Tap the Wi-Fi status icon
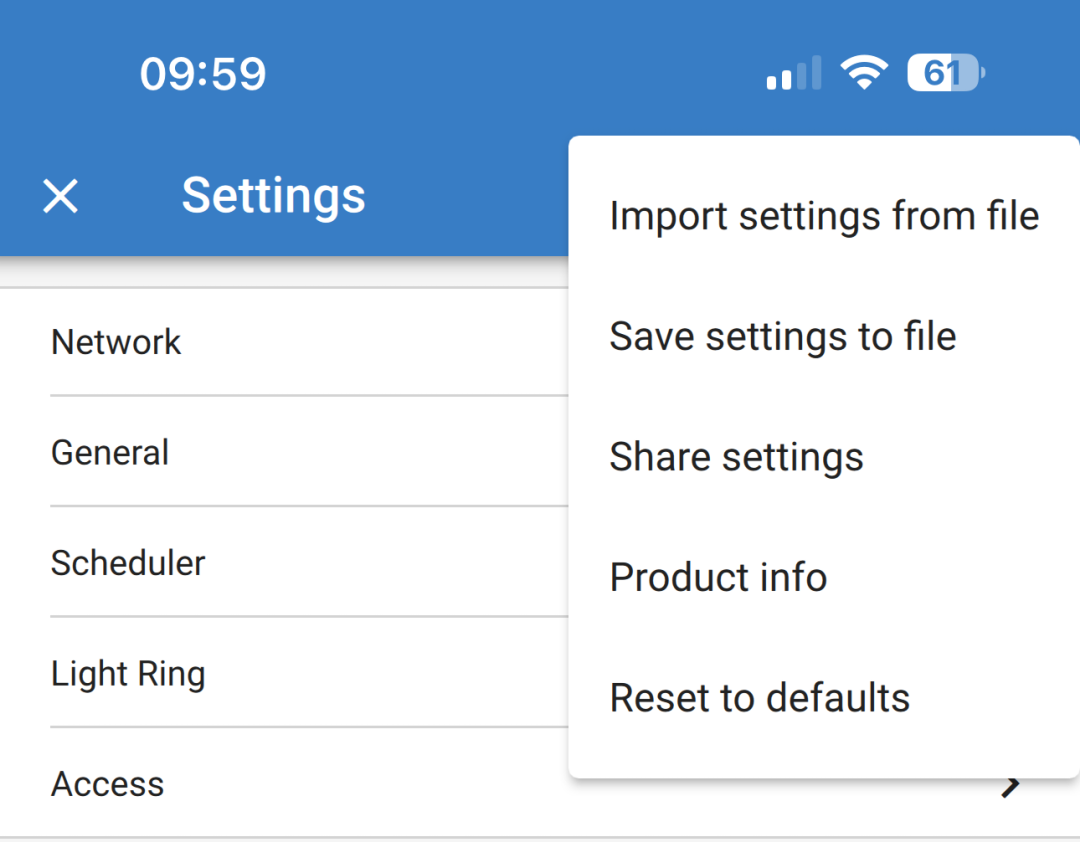The width and height of the screenshot is (1080, 842). [x=864, y=72]
